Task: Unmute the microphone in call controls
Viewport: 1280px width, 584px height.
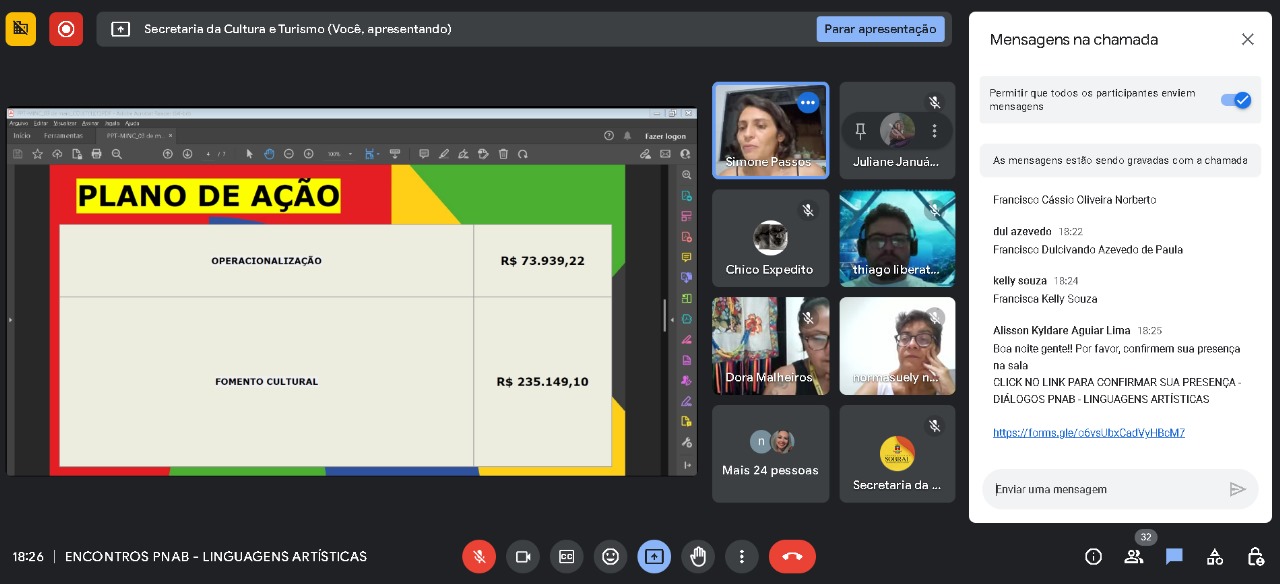Action: [x=479, y=557]
